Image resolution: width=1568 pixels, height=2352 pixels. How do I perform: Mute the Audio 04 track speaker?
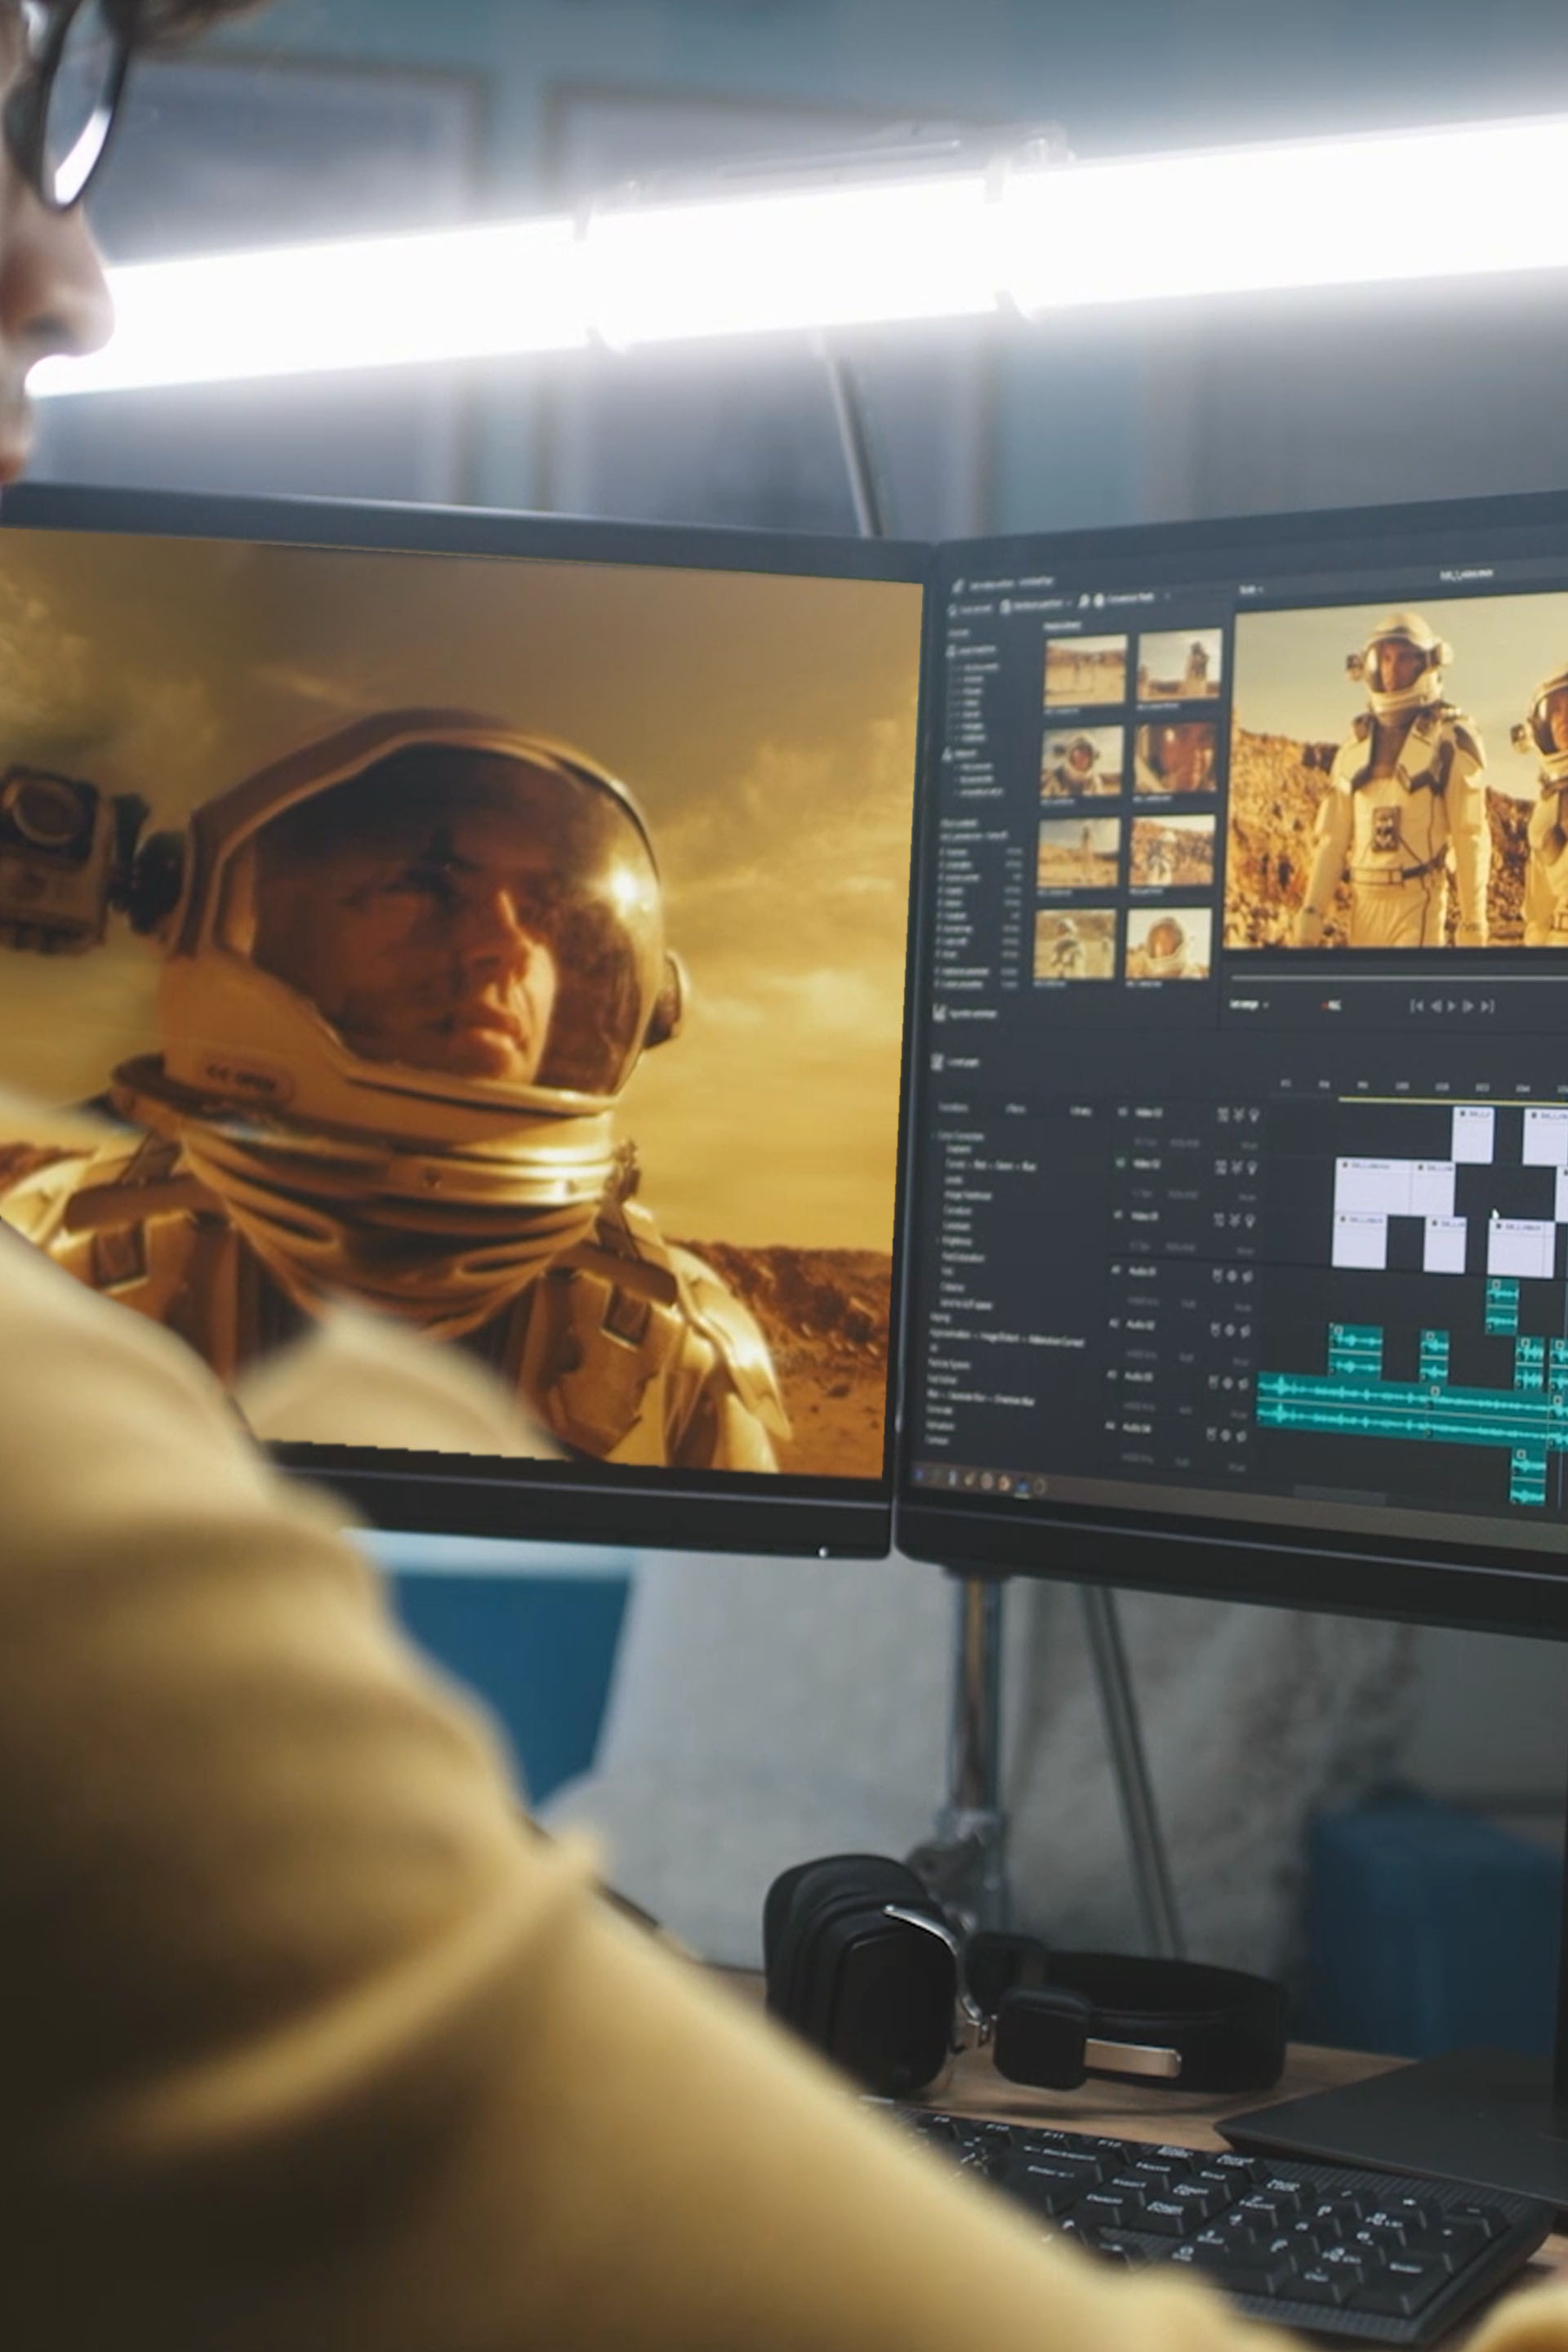[x=1242, y=1436]
